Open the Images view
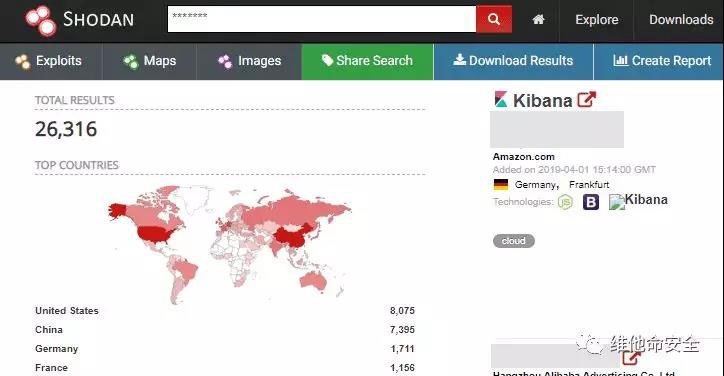Viewport: 724px width, 376px height. 249,61
